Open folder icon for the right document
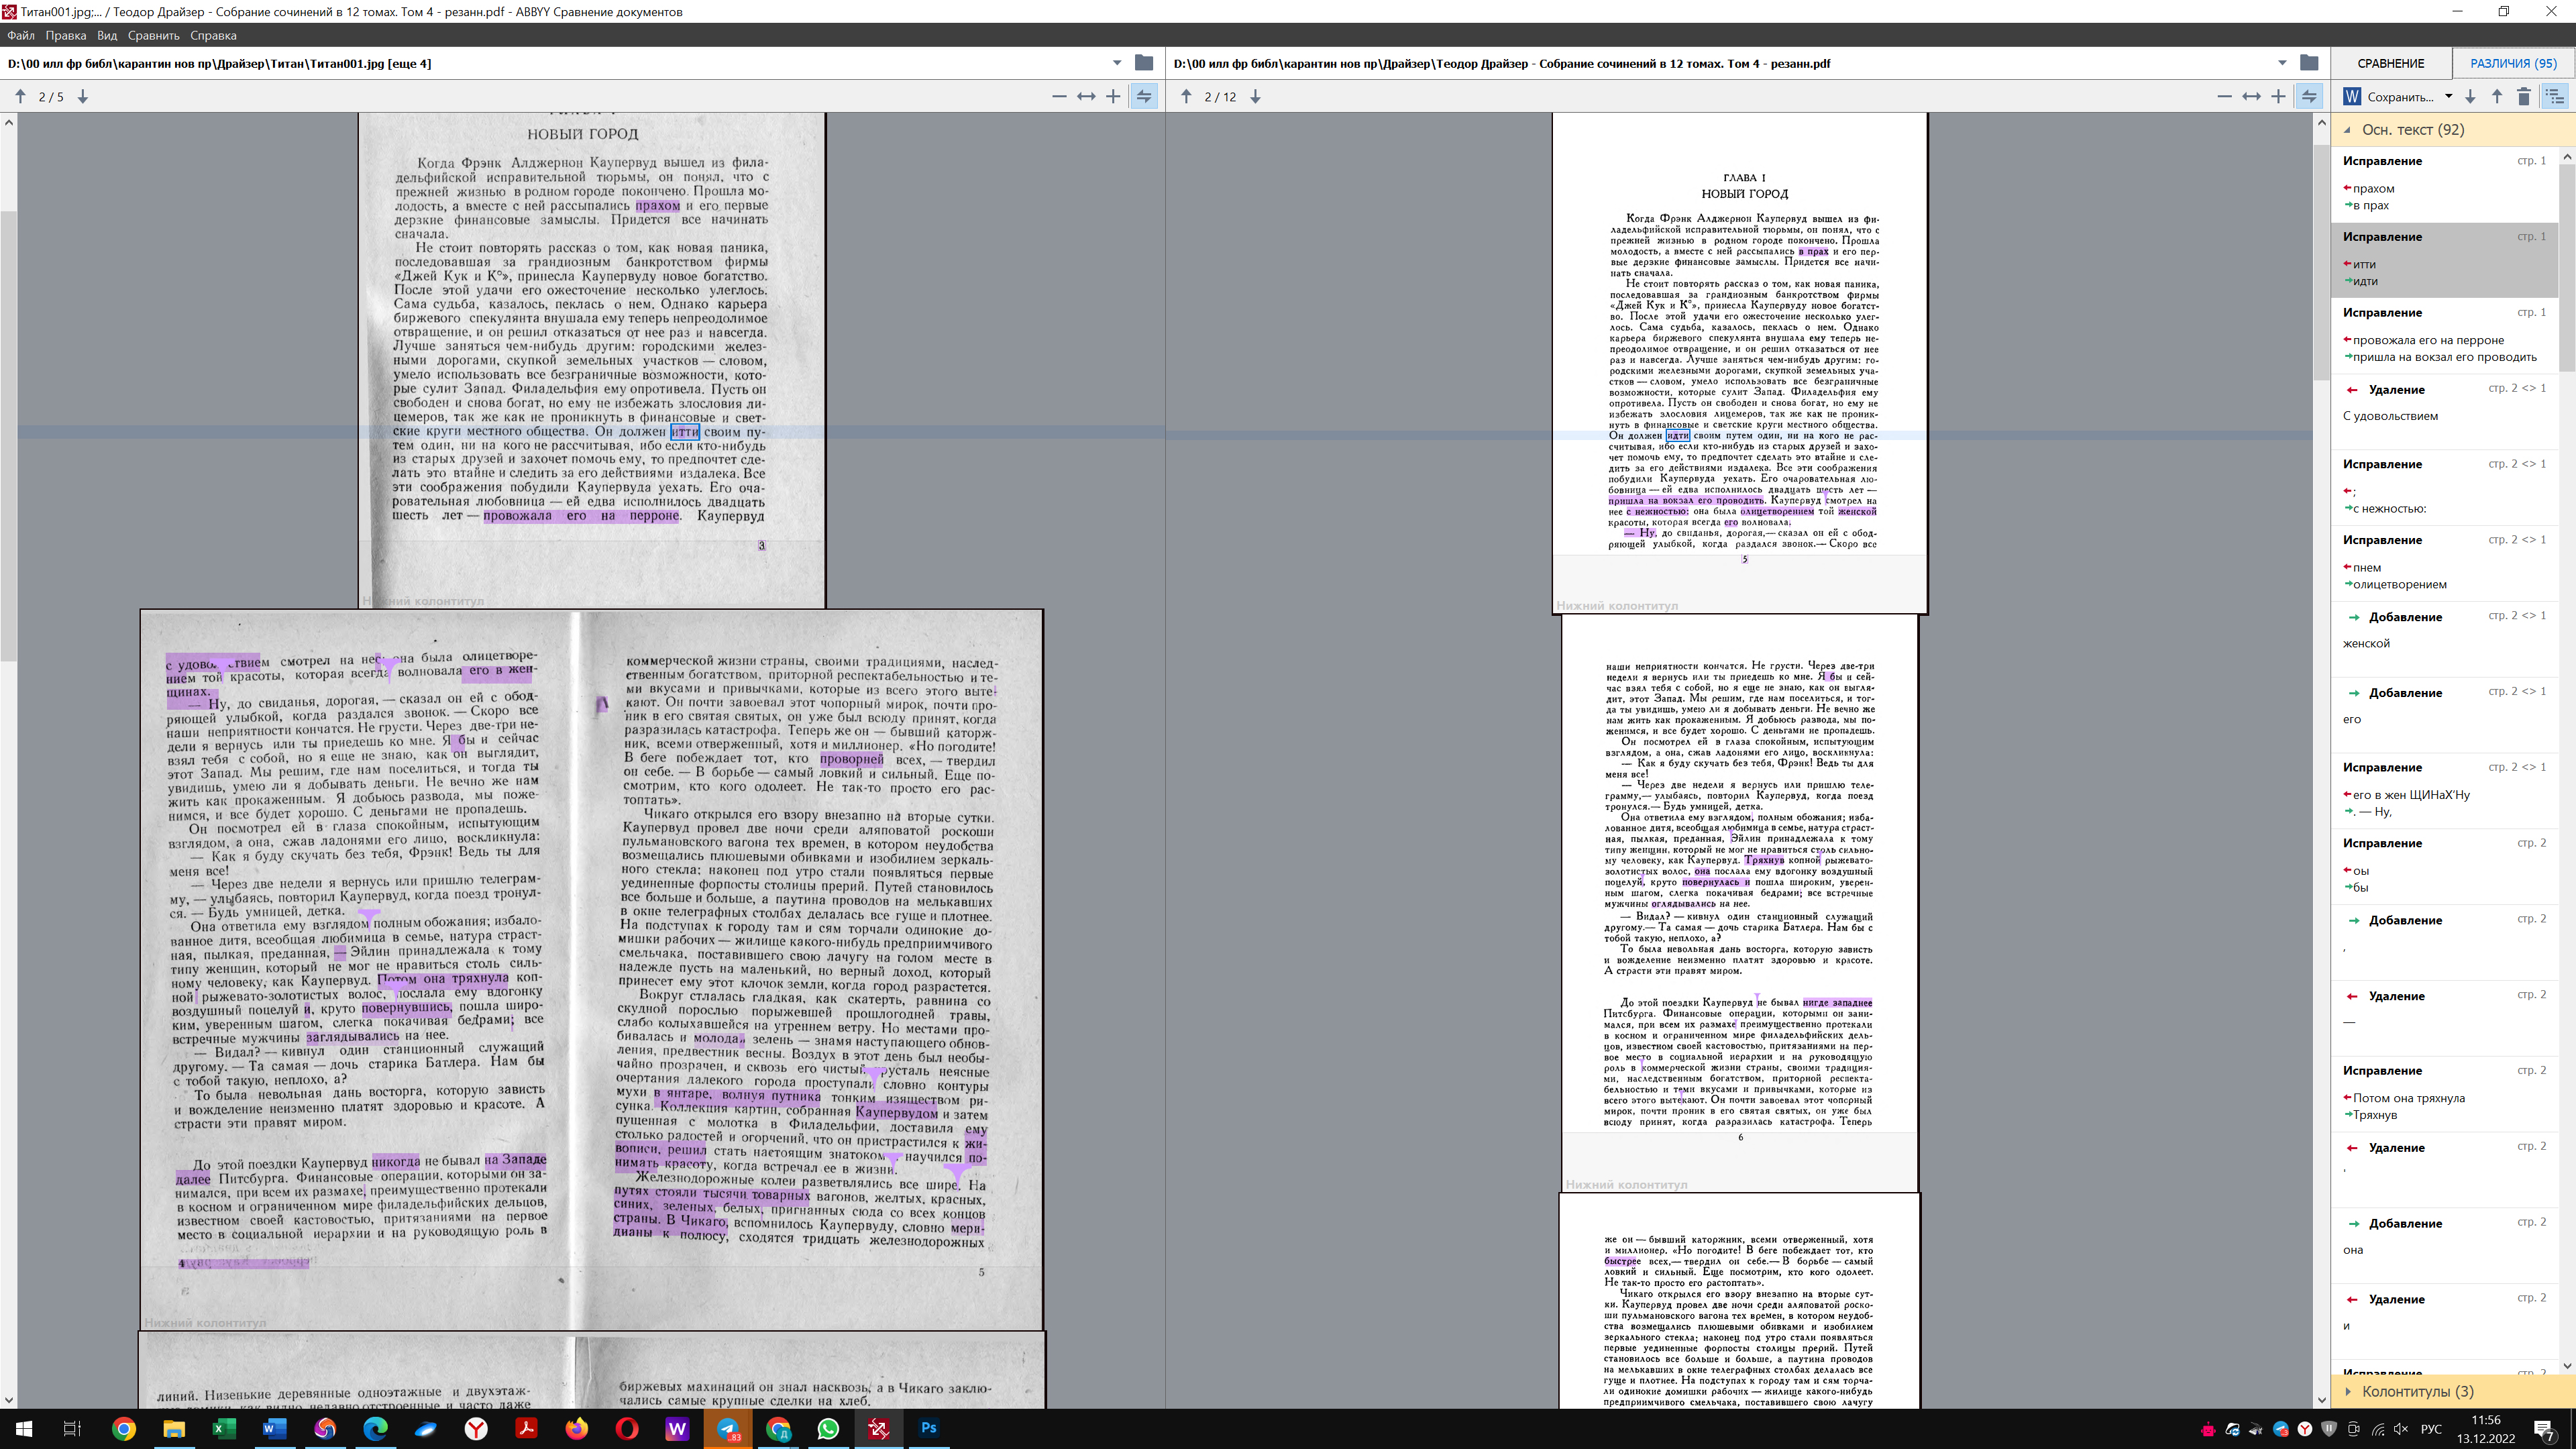The image size is (2576, 1449). (x=2309, y=63)
